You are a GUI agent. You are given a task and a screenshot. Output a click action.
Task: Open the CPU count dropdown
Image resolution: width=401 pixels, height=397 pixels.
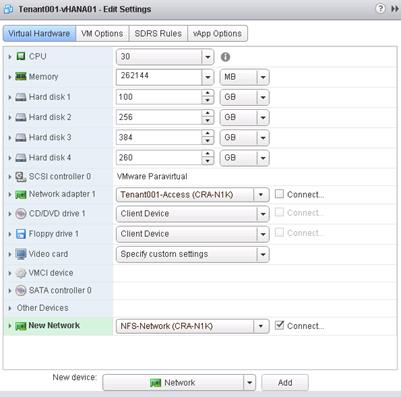coord(208,57)
